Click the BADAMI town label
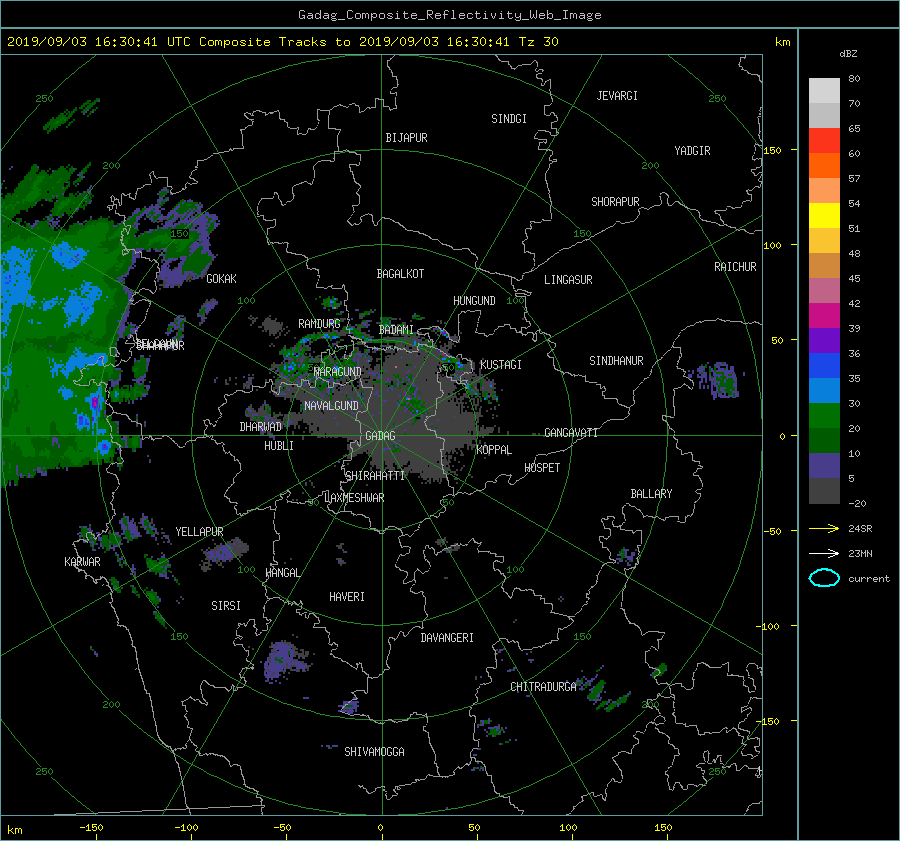 tap(396, 330)
